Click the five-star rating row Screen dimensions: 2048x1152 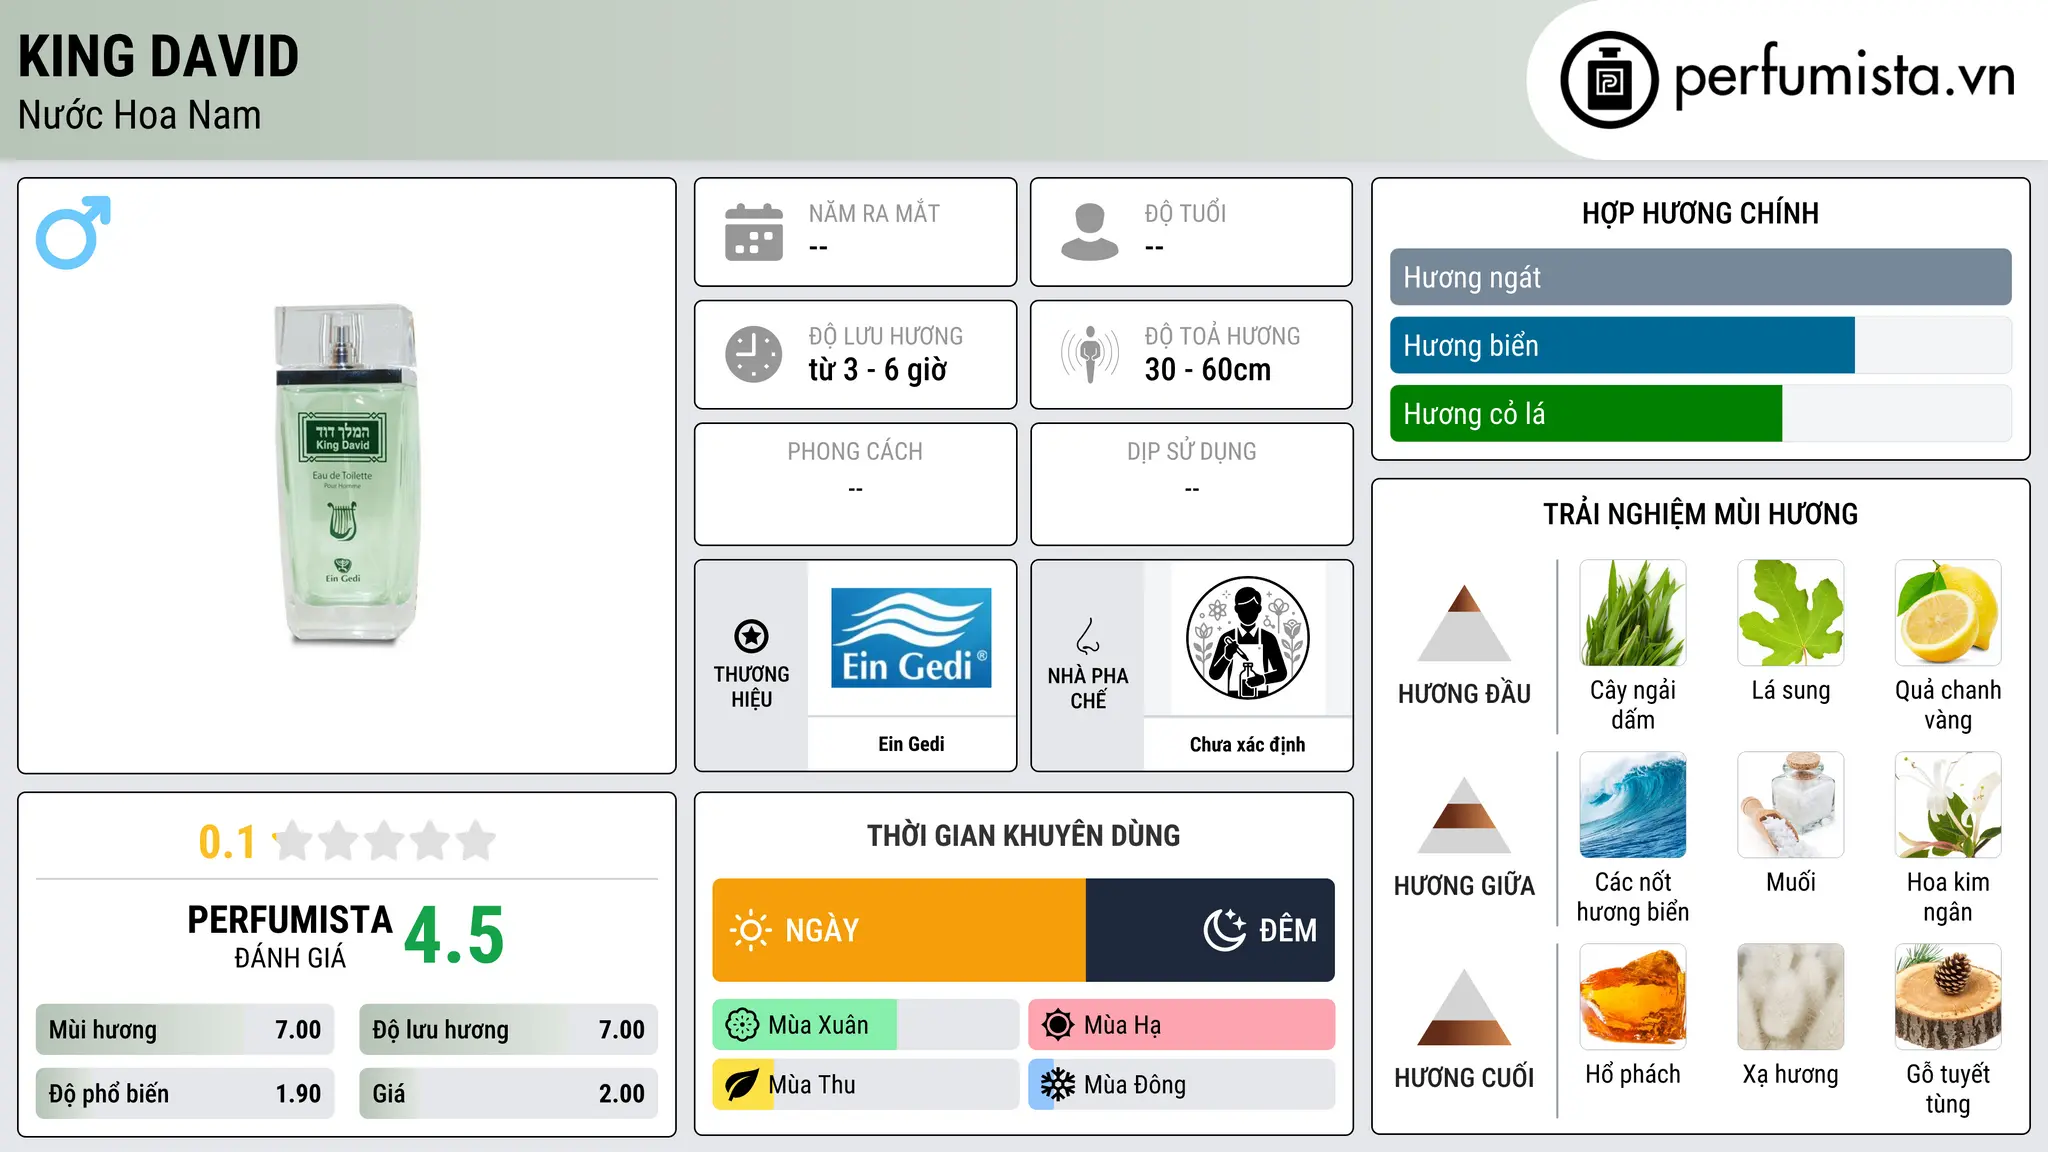click(x=385, y=841)
